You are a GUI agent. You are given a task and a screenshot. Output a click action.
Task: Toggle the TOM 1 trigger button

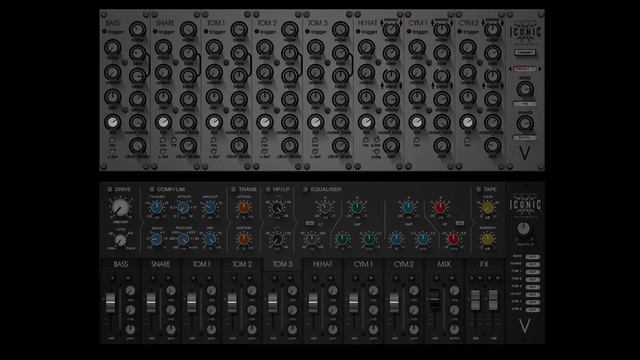(x=206, y=31)
